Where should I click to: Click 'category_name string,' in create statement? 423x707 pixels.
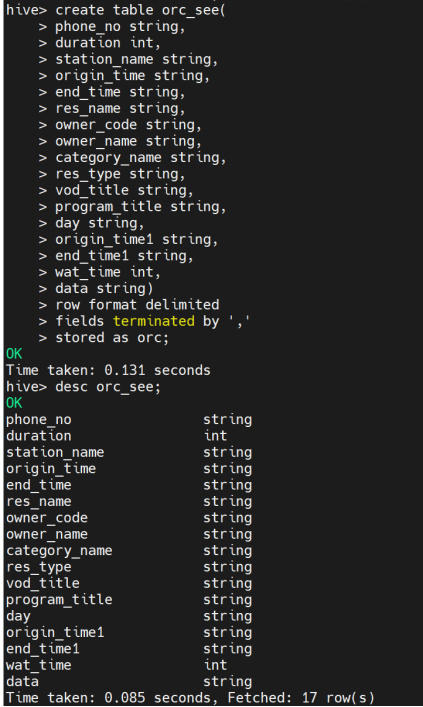pos(141,157)
